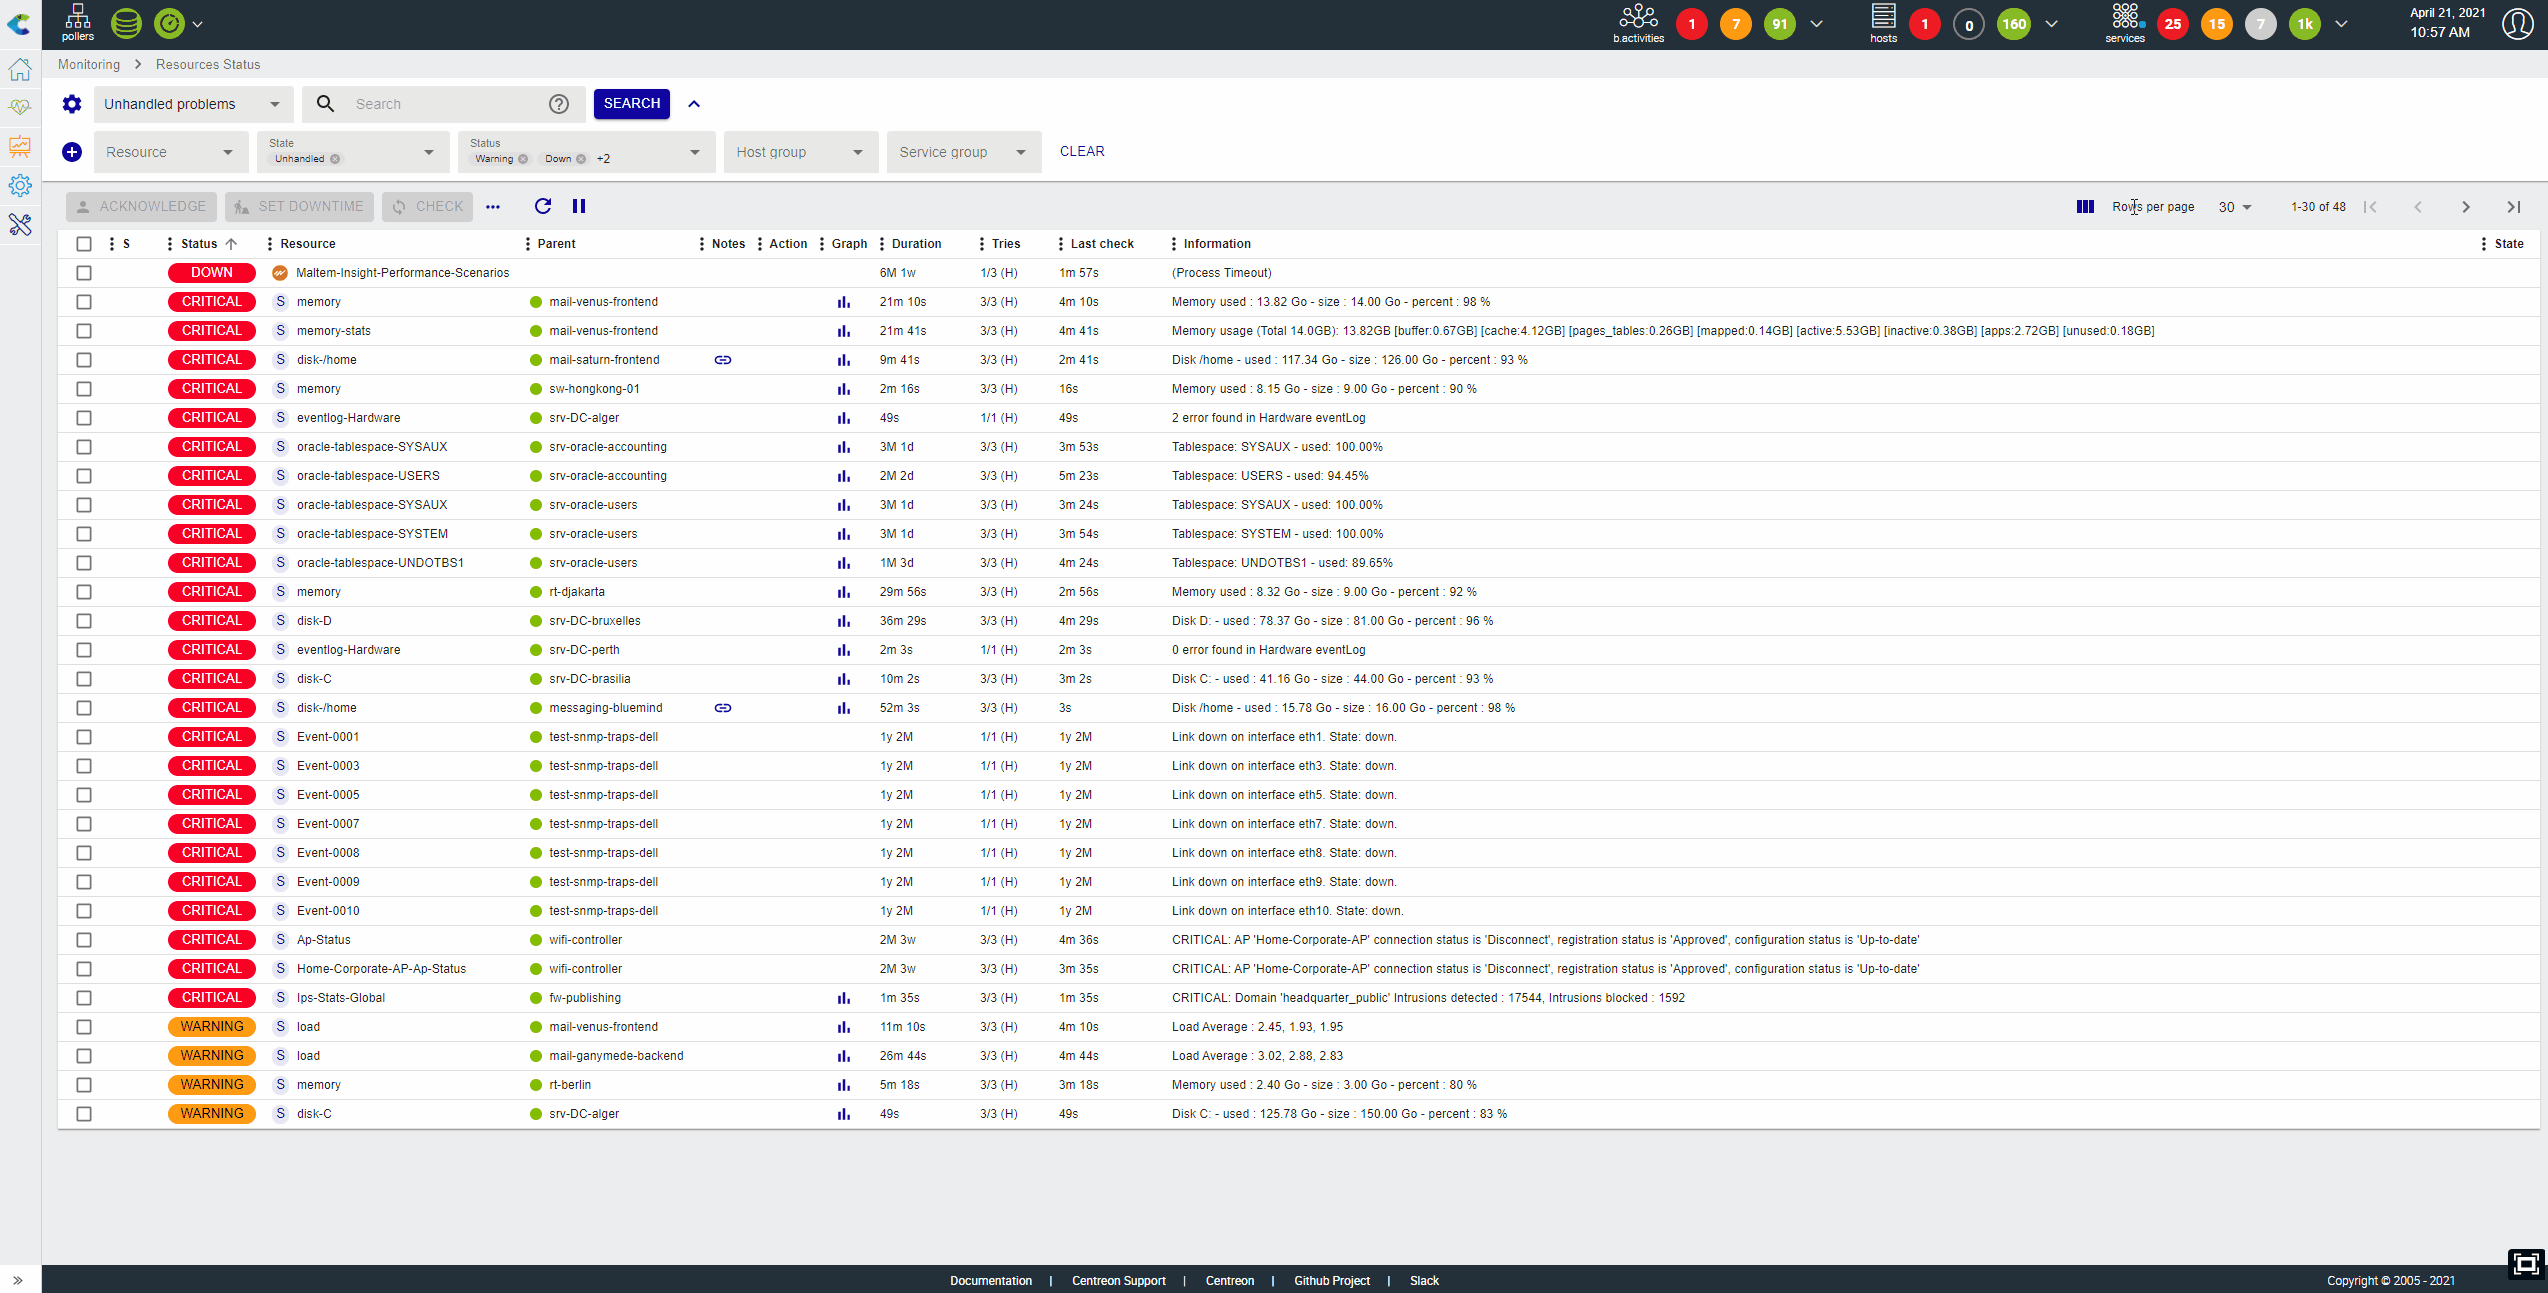This screenshot has width=2548, height=1293.
Task: Change the rows per page value of 30
Action: coord(2235,207)
